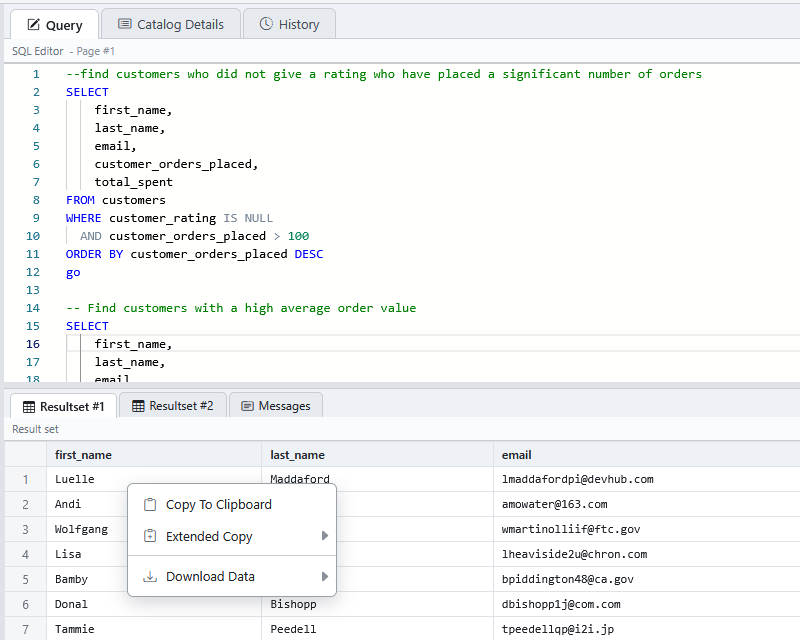The image size is (800, 640).
Task: Select result row number 6
Action: point(26,605)
